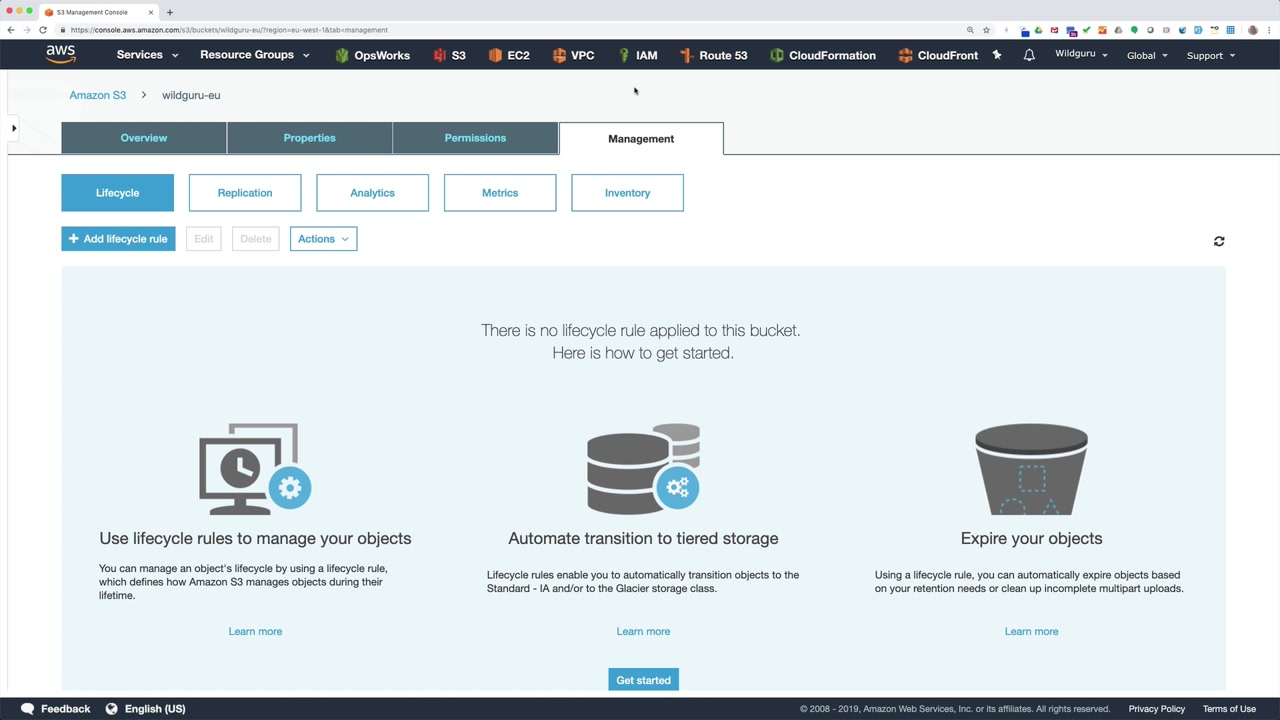Bookmark this page with the star icon
The height and width of the screenshot is (720, 1280).
[x=986, y=30]
